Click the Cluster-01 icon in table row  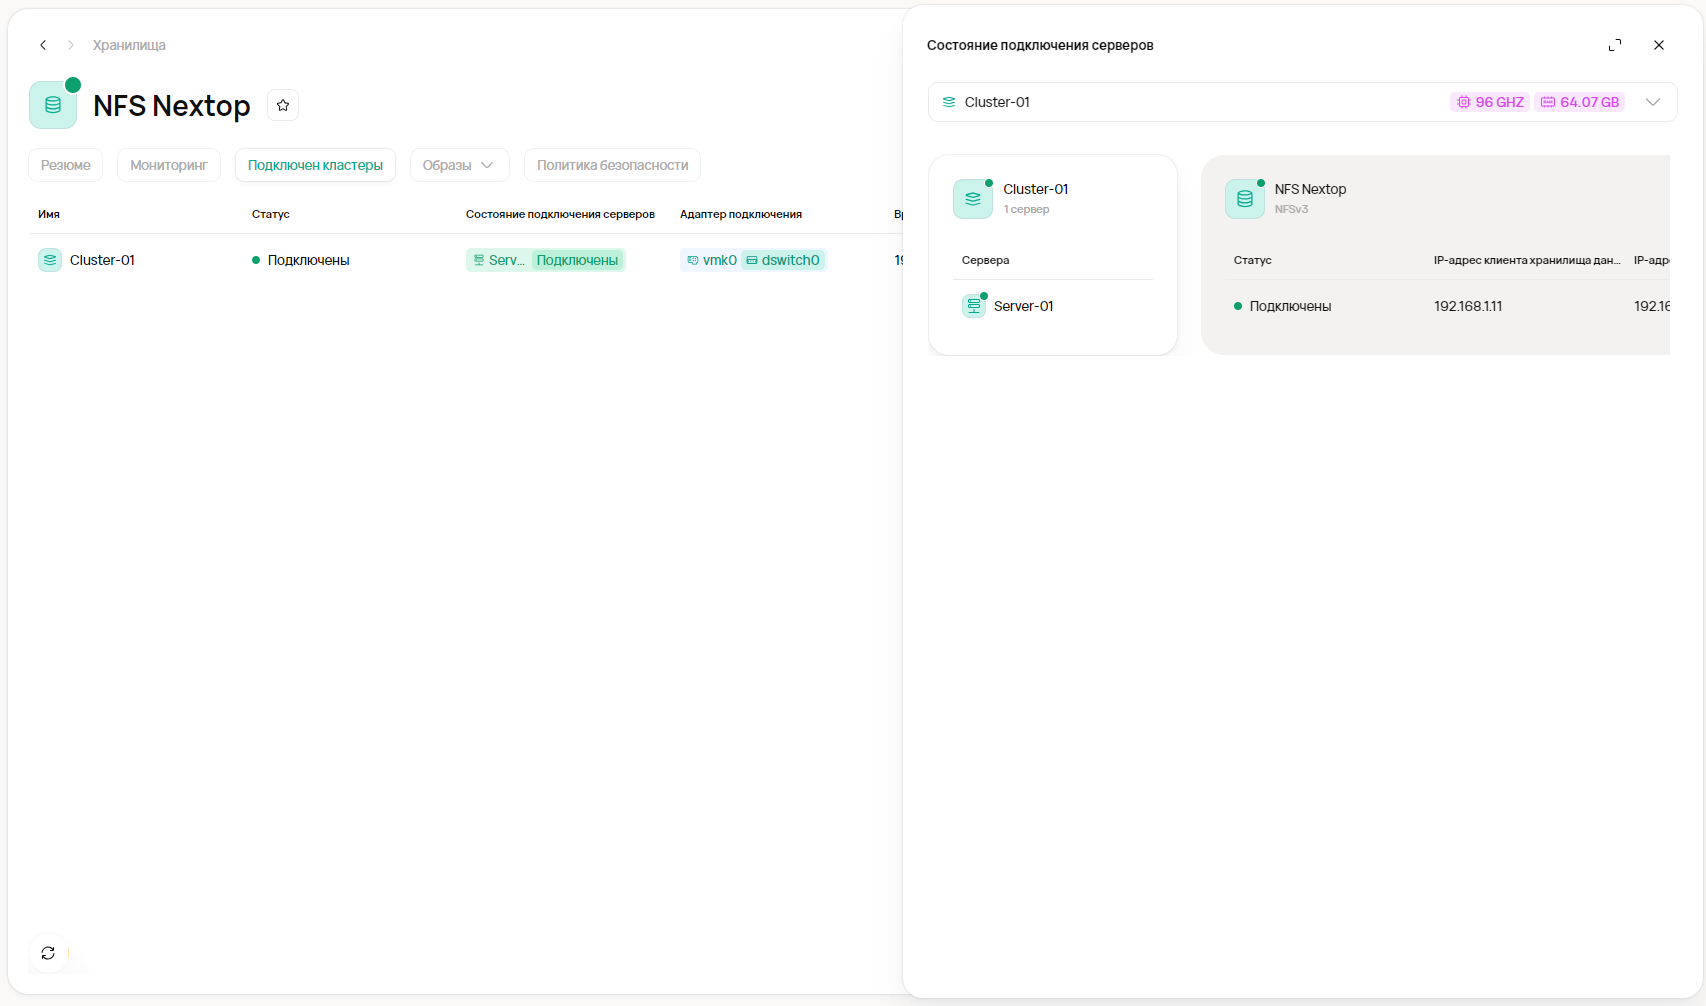[50, 260]
